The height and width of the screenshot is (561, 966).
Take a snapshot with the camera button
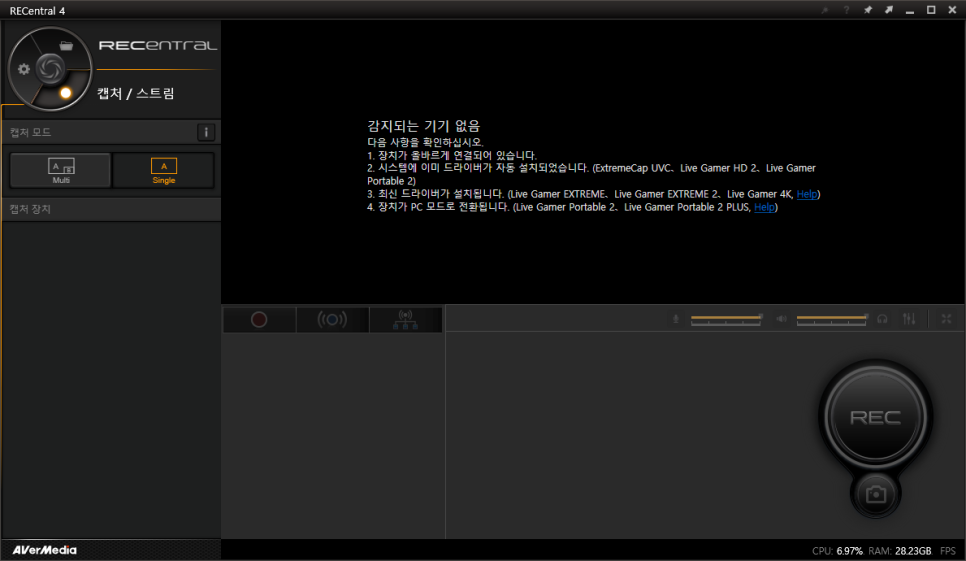point(875,494)
